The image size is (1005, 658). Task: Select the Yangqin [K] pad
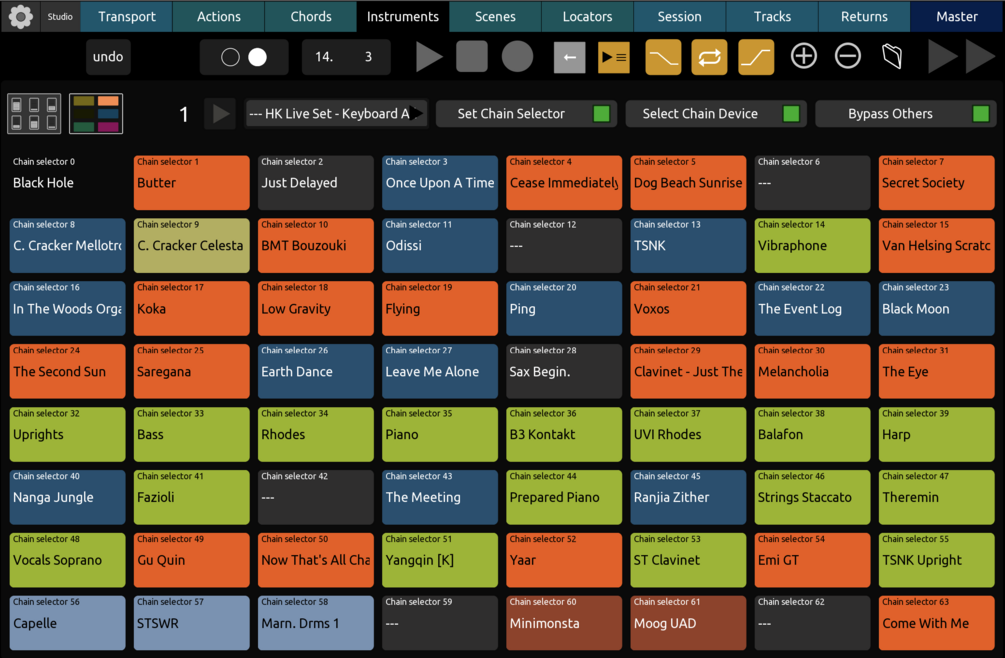click(x=440, y=559)
